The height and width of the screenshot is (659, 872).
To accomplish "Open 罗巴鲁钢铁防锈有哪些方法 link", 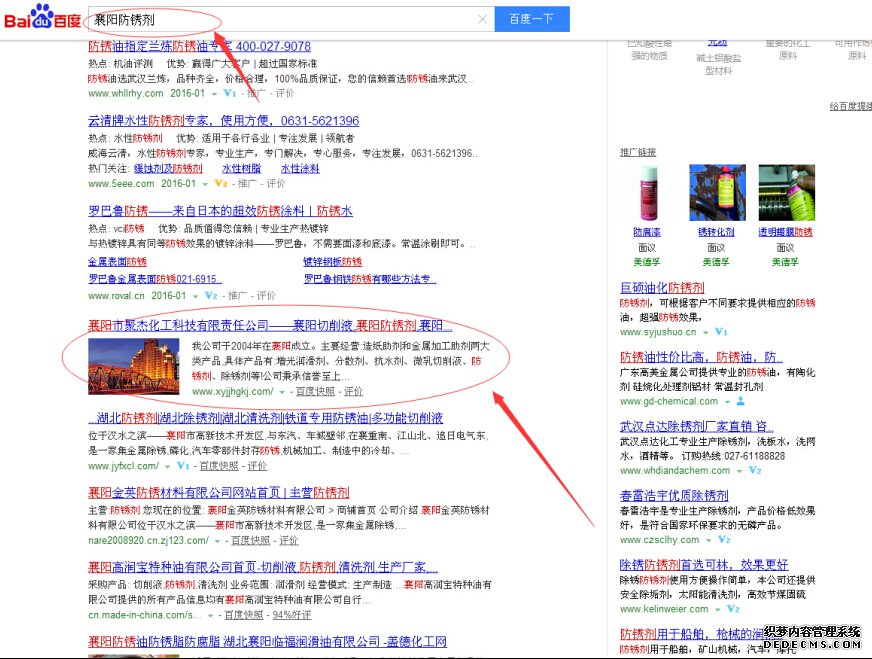I will (370, 279).
